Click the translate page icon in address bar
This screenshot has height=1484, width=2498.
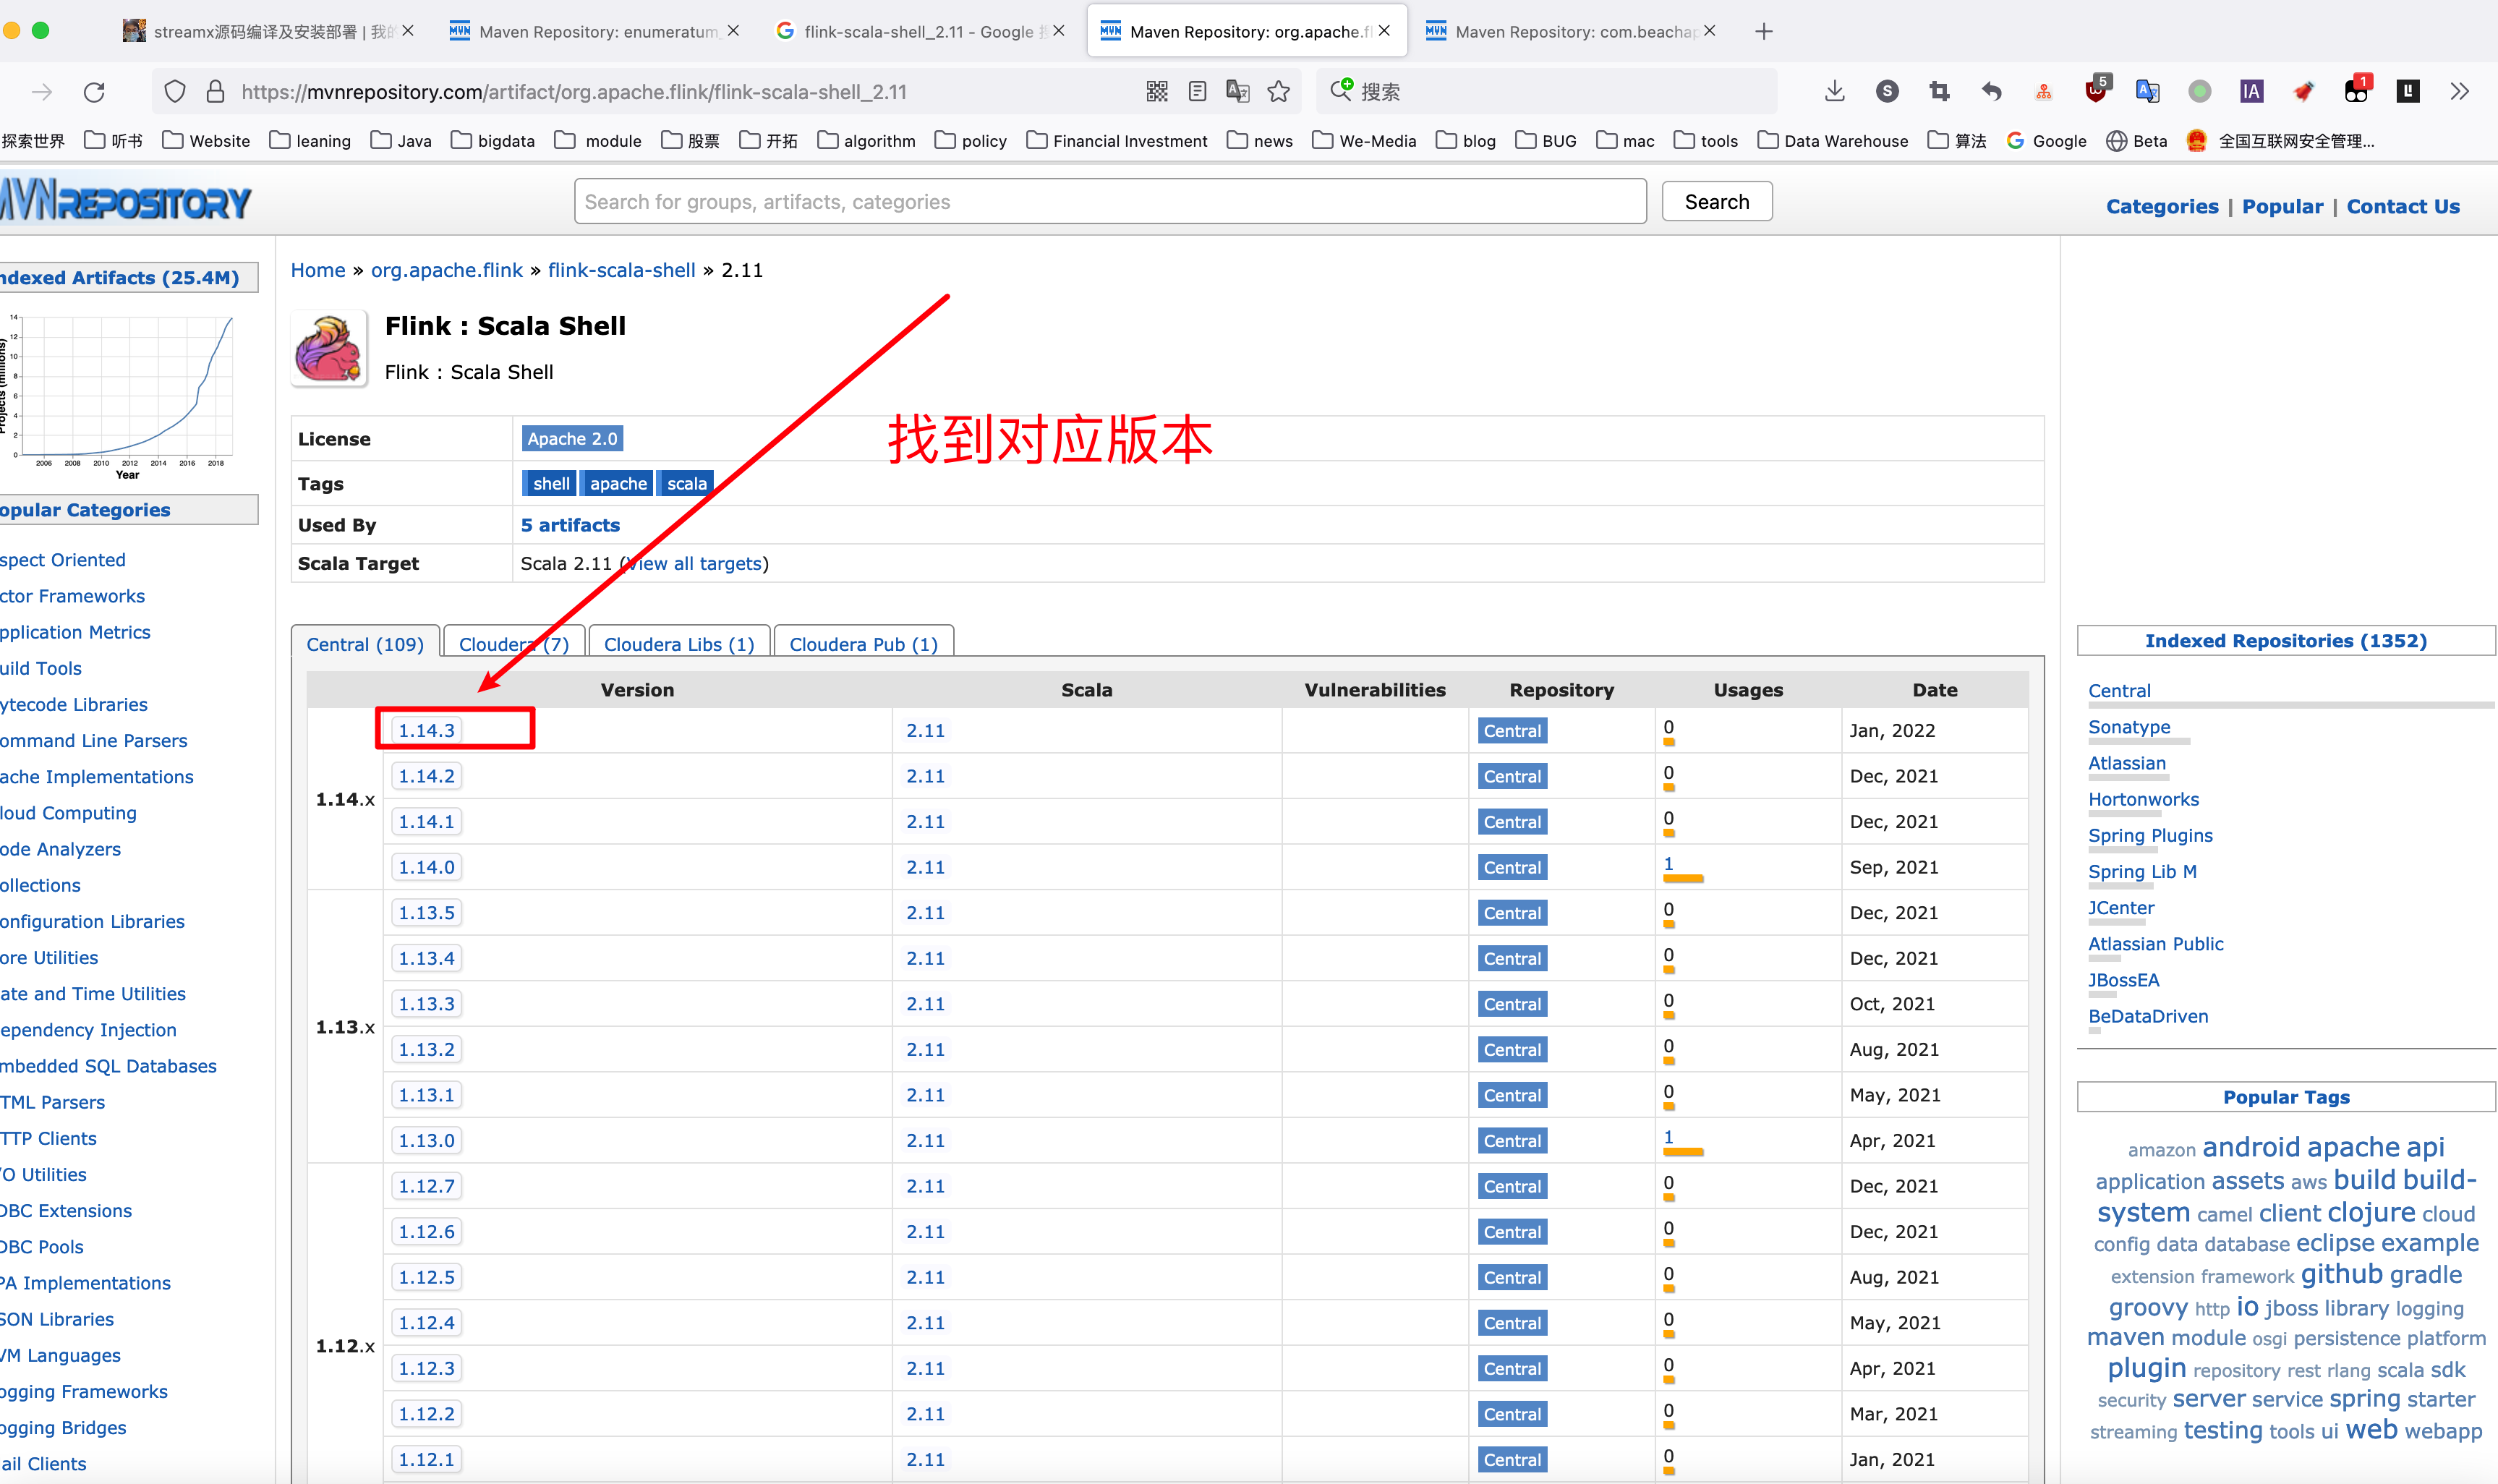(x=1238, y=92)
